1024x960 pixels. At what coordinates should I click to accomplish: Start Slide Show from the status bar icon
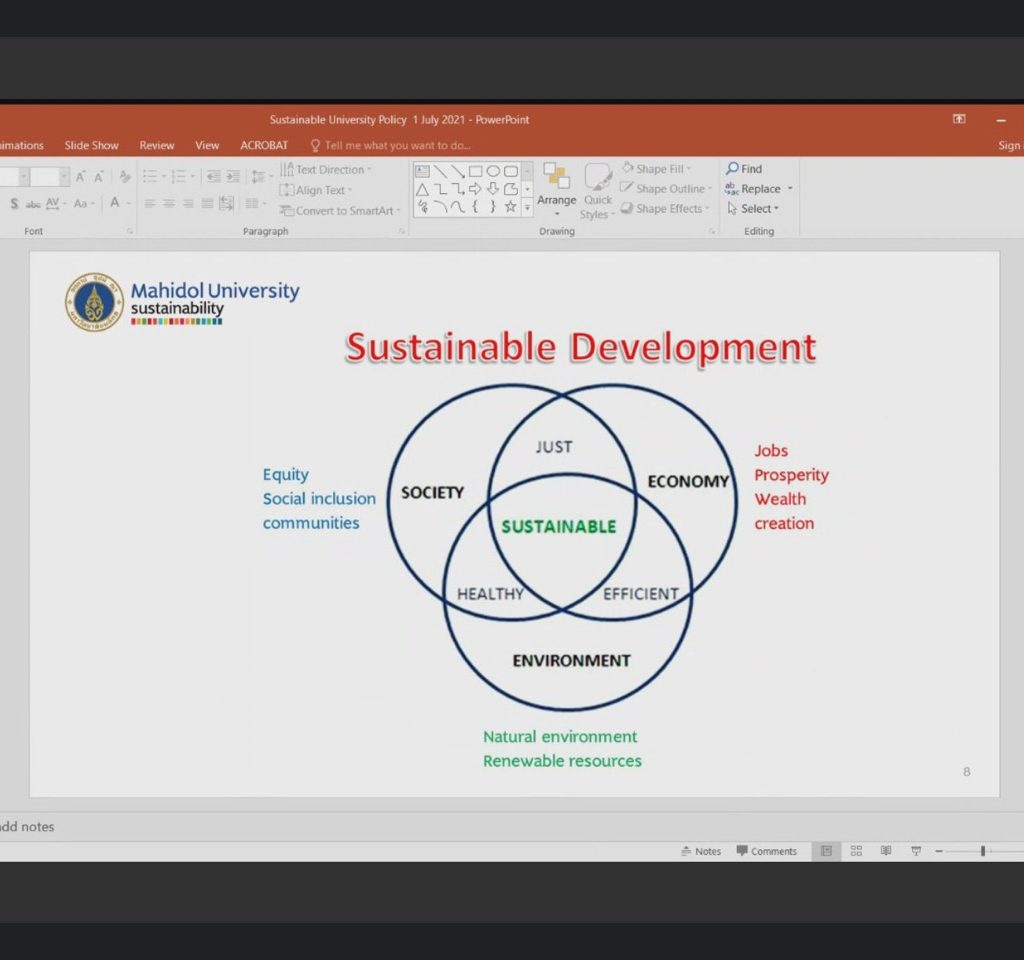tap(915, 851)
